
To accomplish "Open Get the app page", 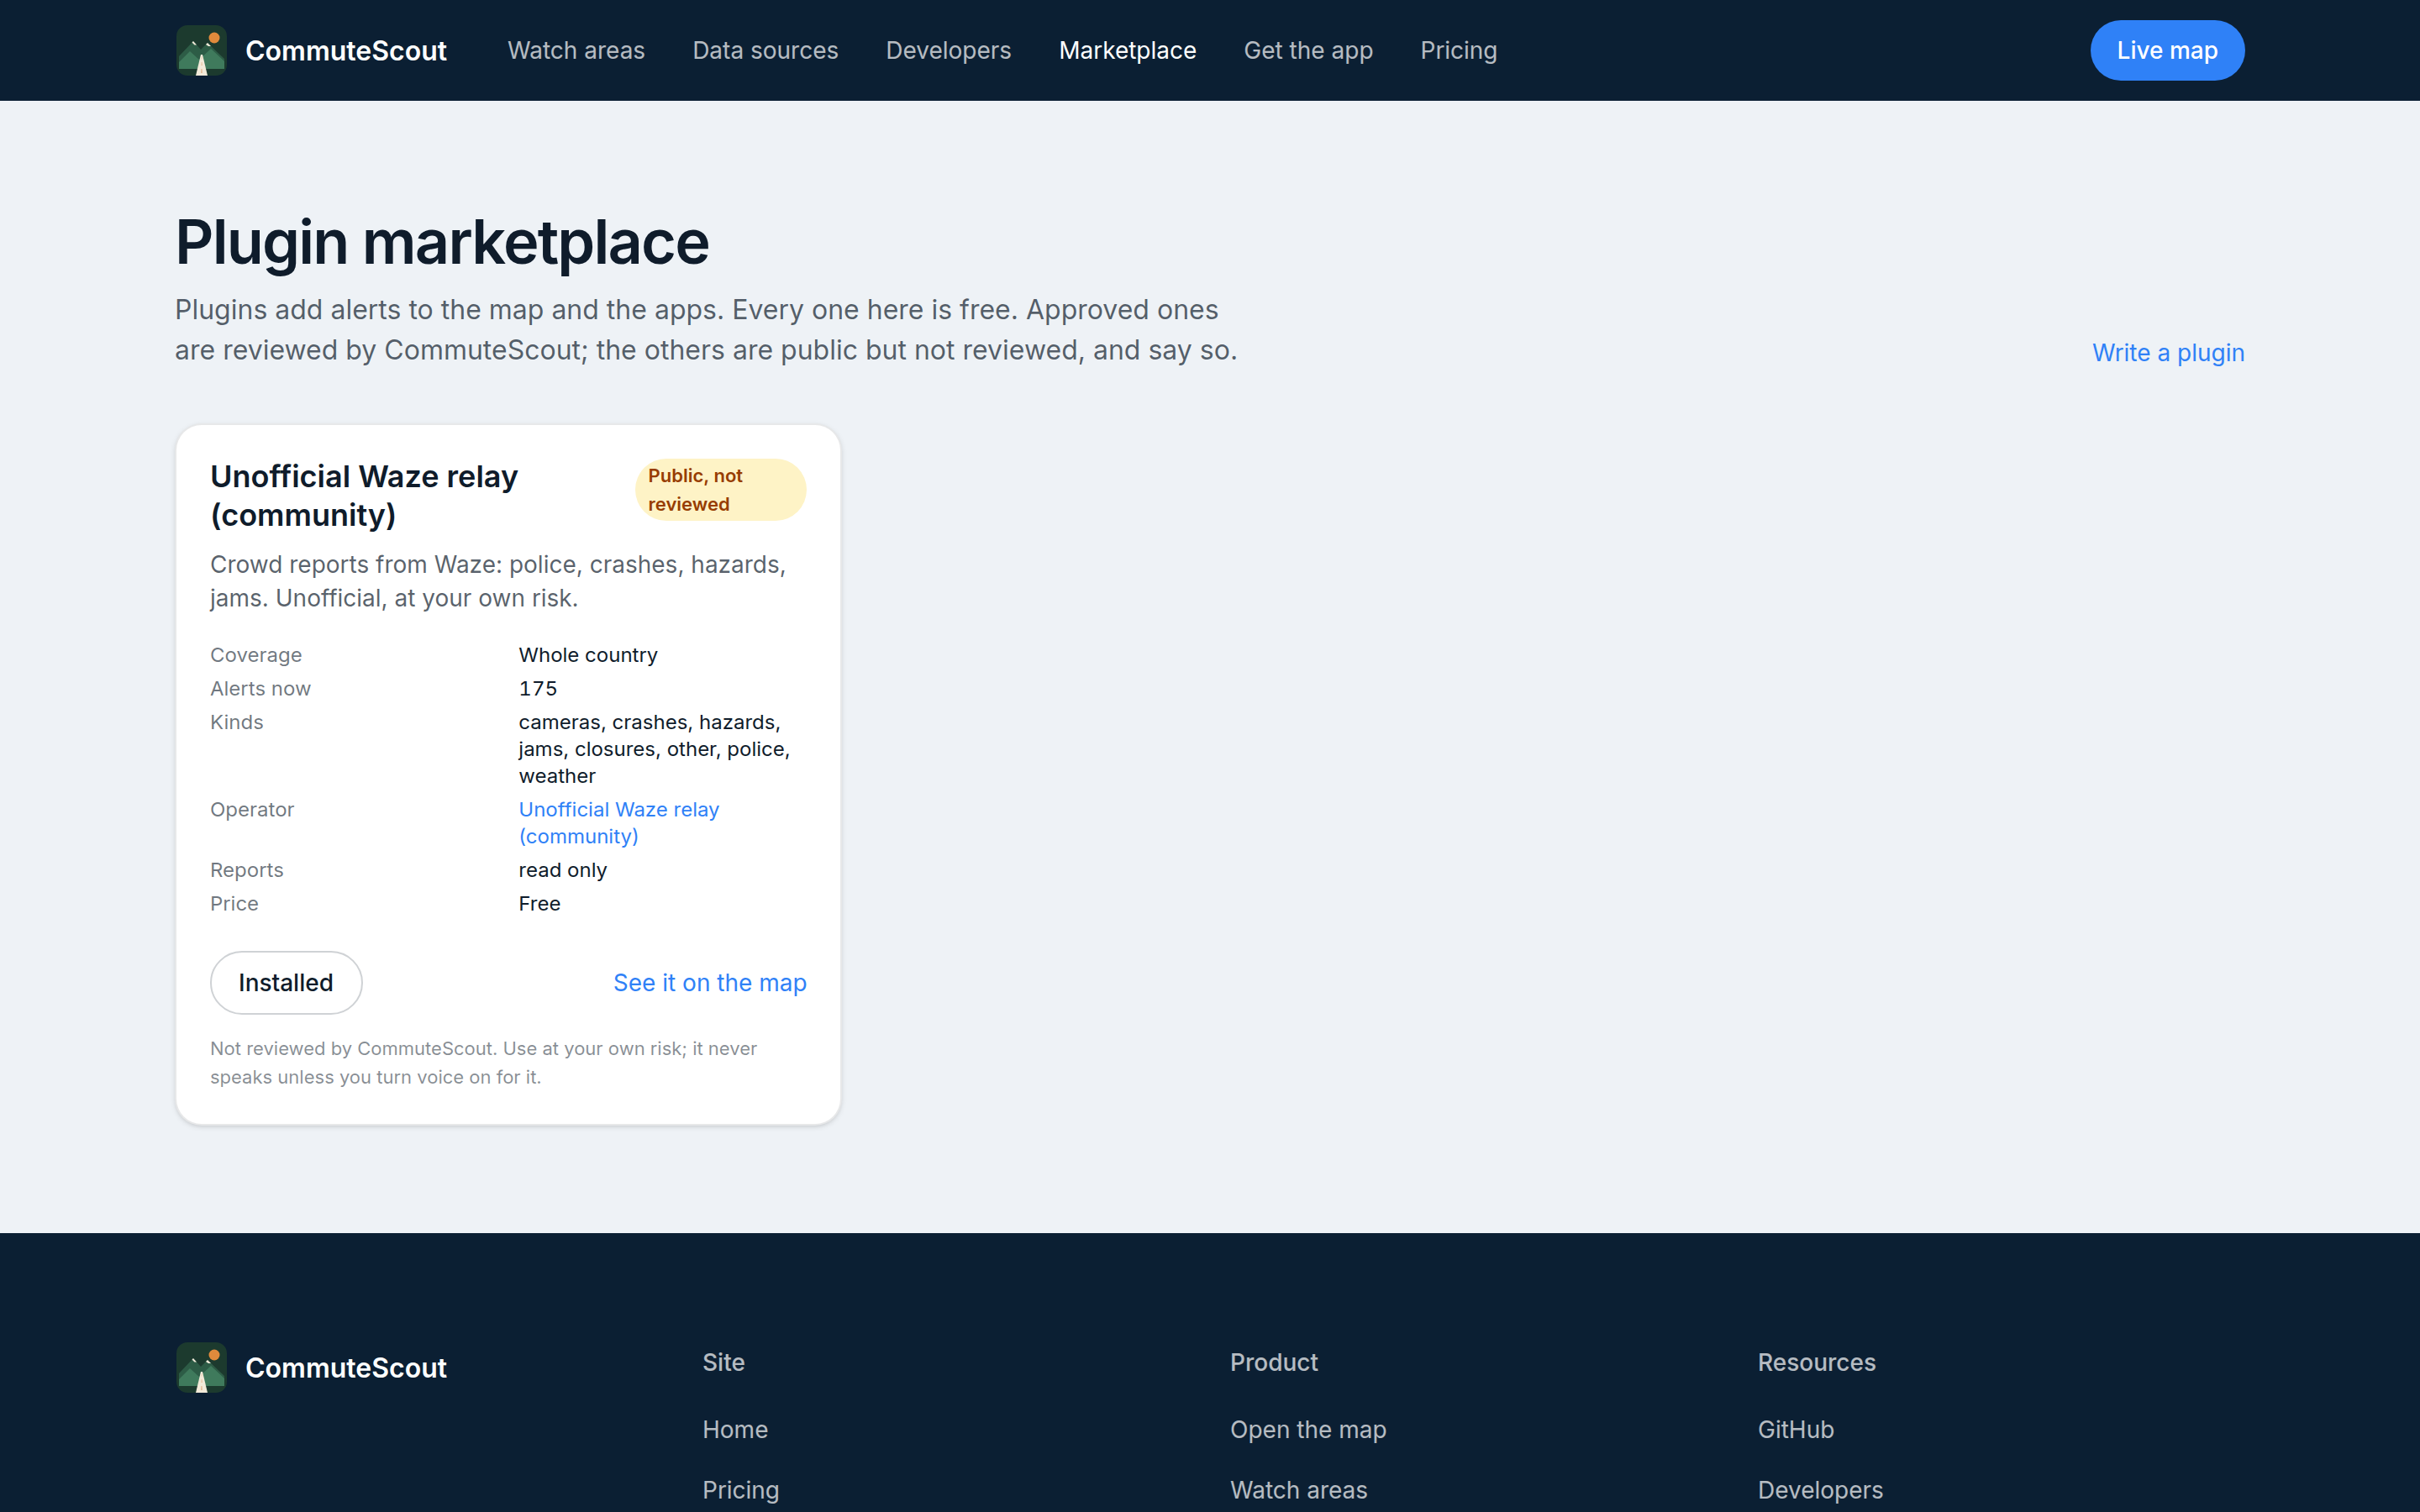I will tap(1308, 50).
